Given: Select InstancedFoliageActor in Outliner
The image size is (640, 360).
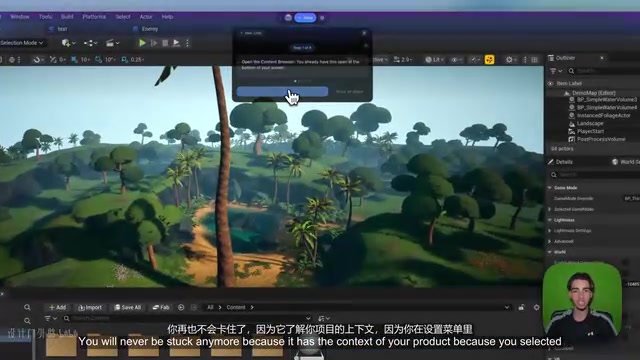Looking at the screenshot, I should coord(603,116).
